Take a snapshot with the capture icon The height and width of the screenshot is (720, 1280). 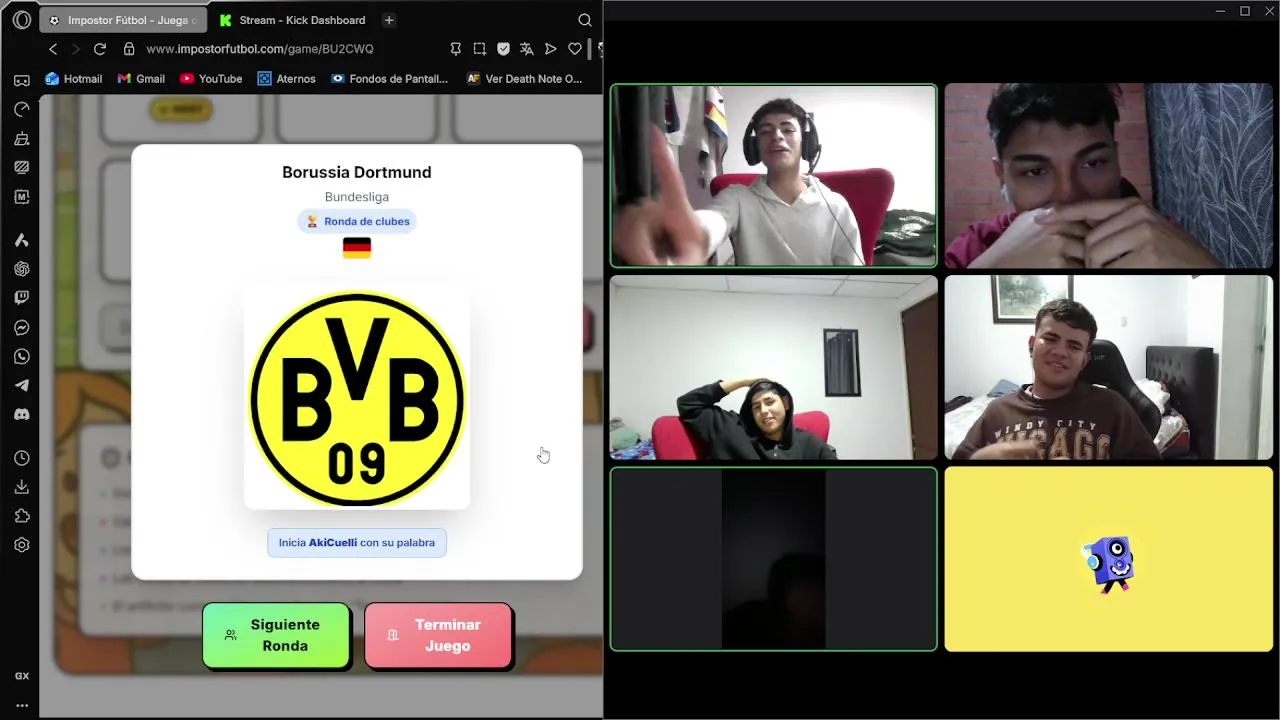point(480,49)
